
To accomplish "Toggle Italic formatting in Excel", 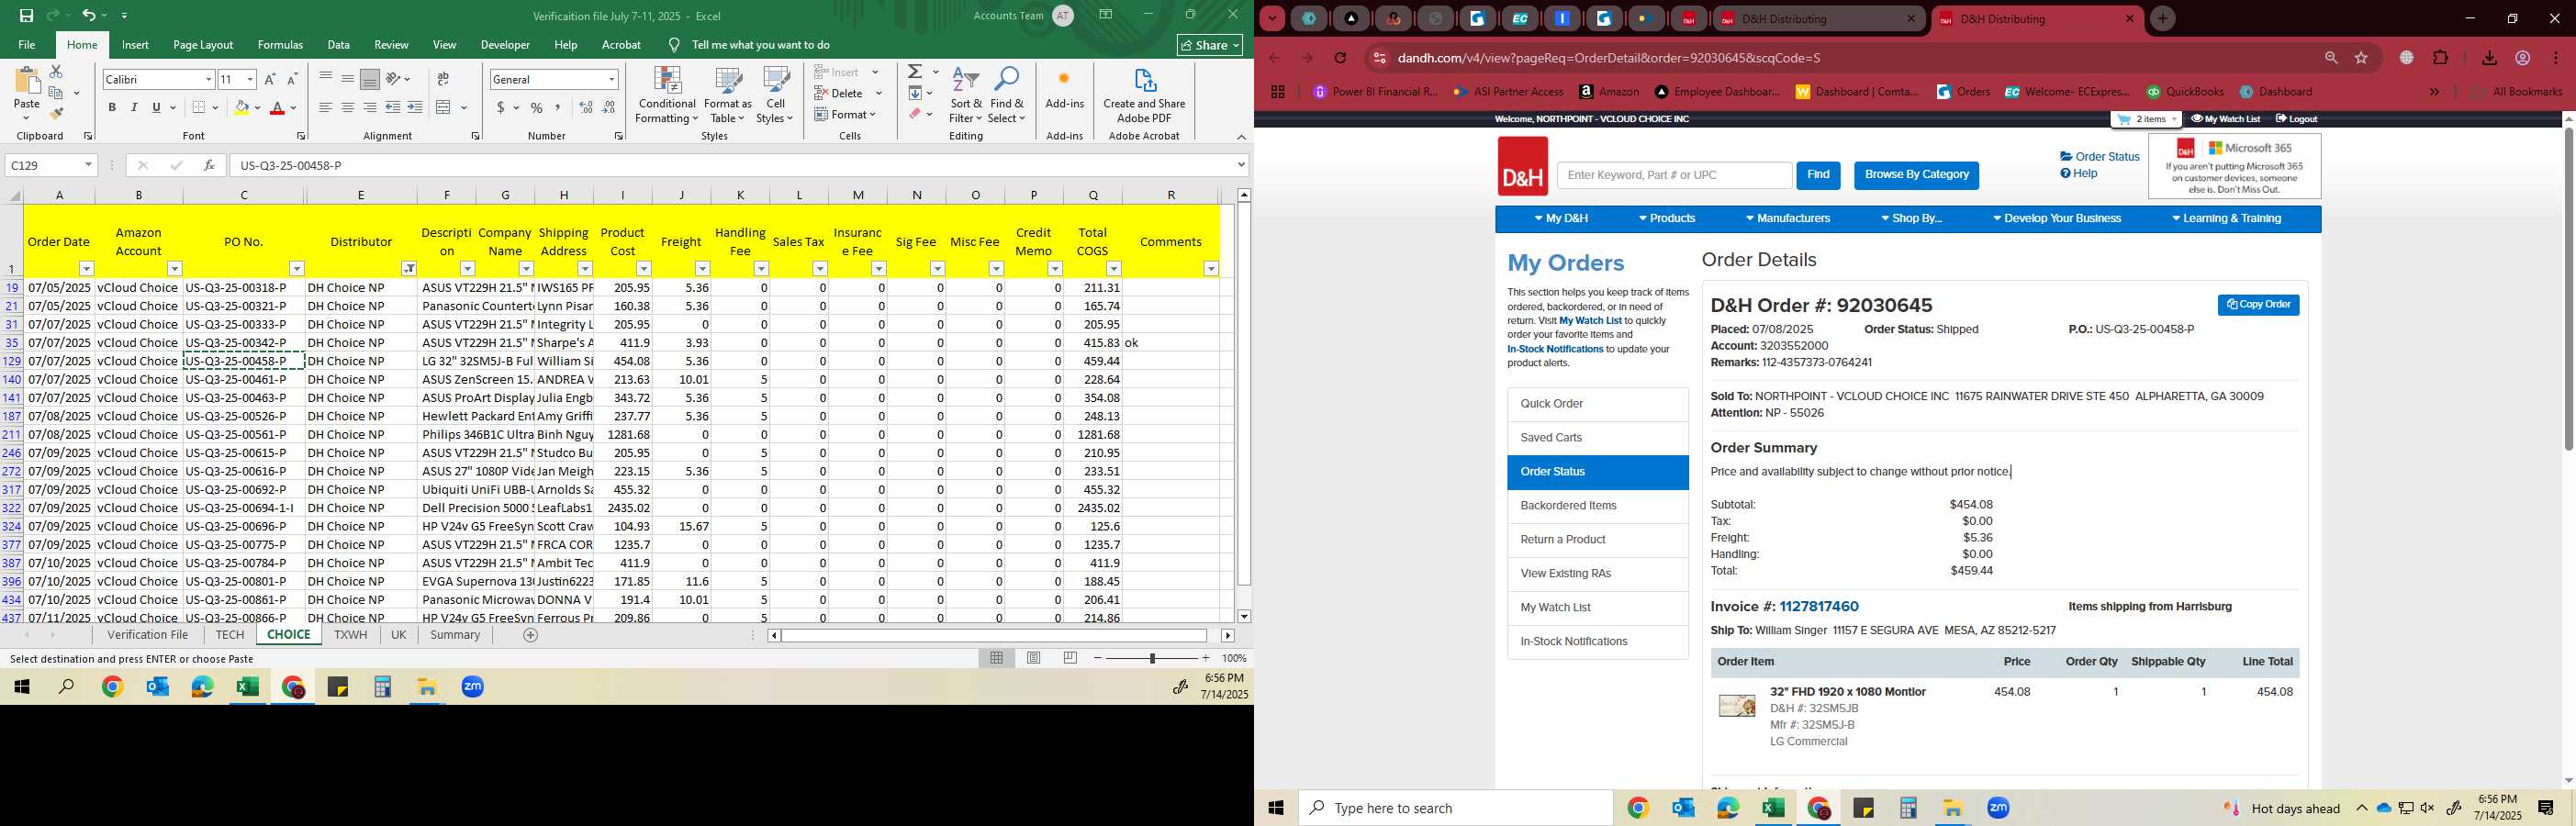I will 134,108.
